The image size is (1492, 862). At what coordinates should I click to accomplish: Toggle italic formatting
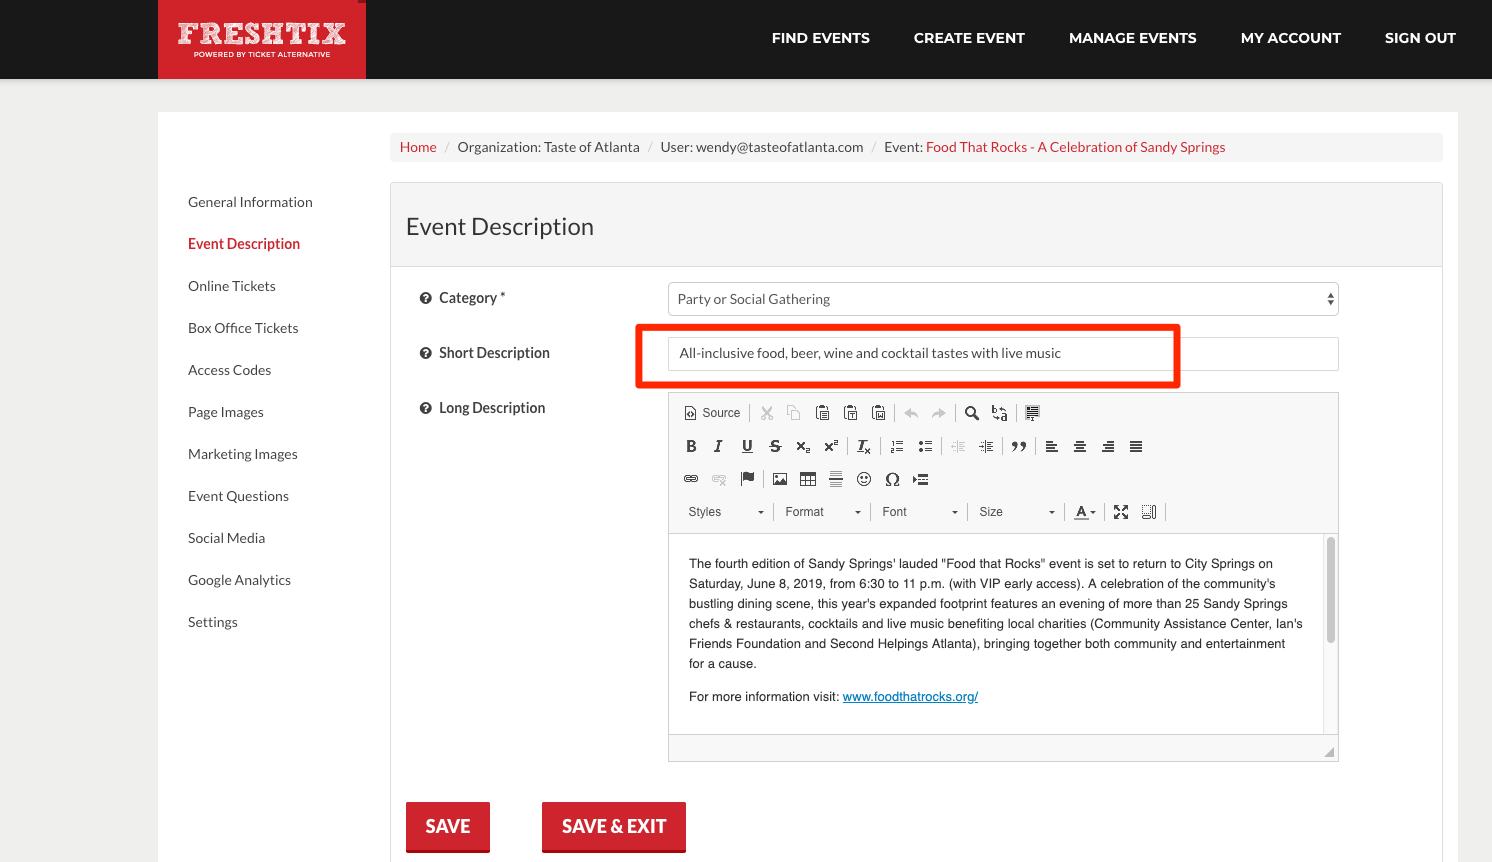(x=718, y=446)
